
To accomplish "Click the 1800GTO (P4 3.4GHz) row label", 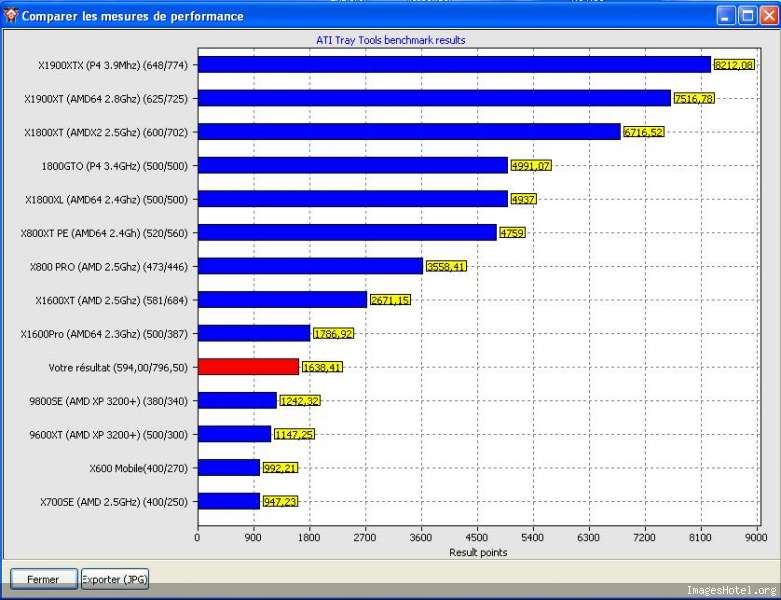I will click(x=114, y=166).
